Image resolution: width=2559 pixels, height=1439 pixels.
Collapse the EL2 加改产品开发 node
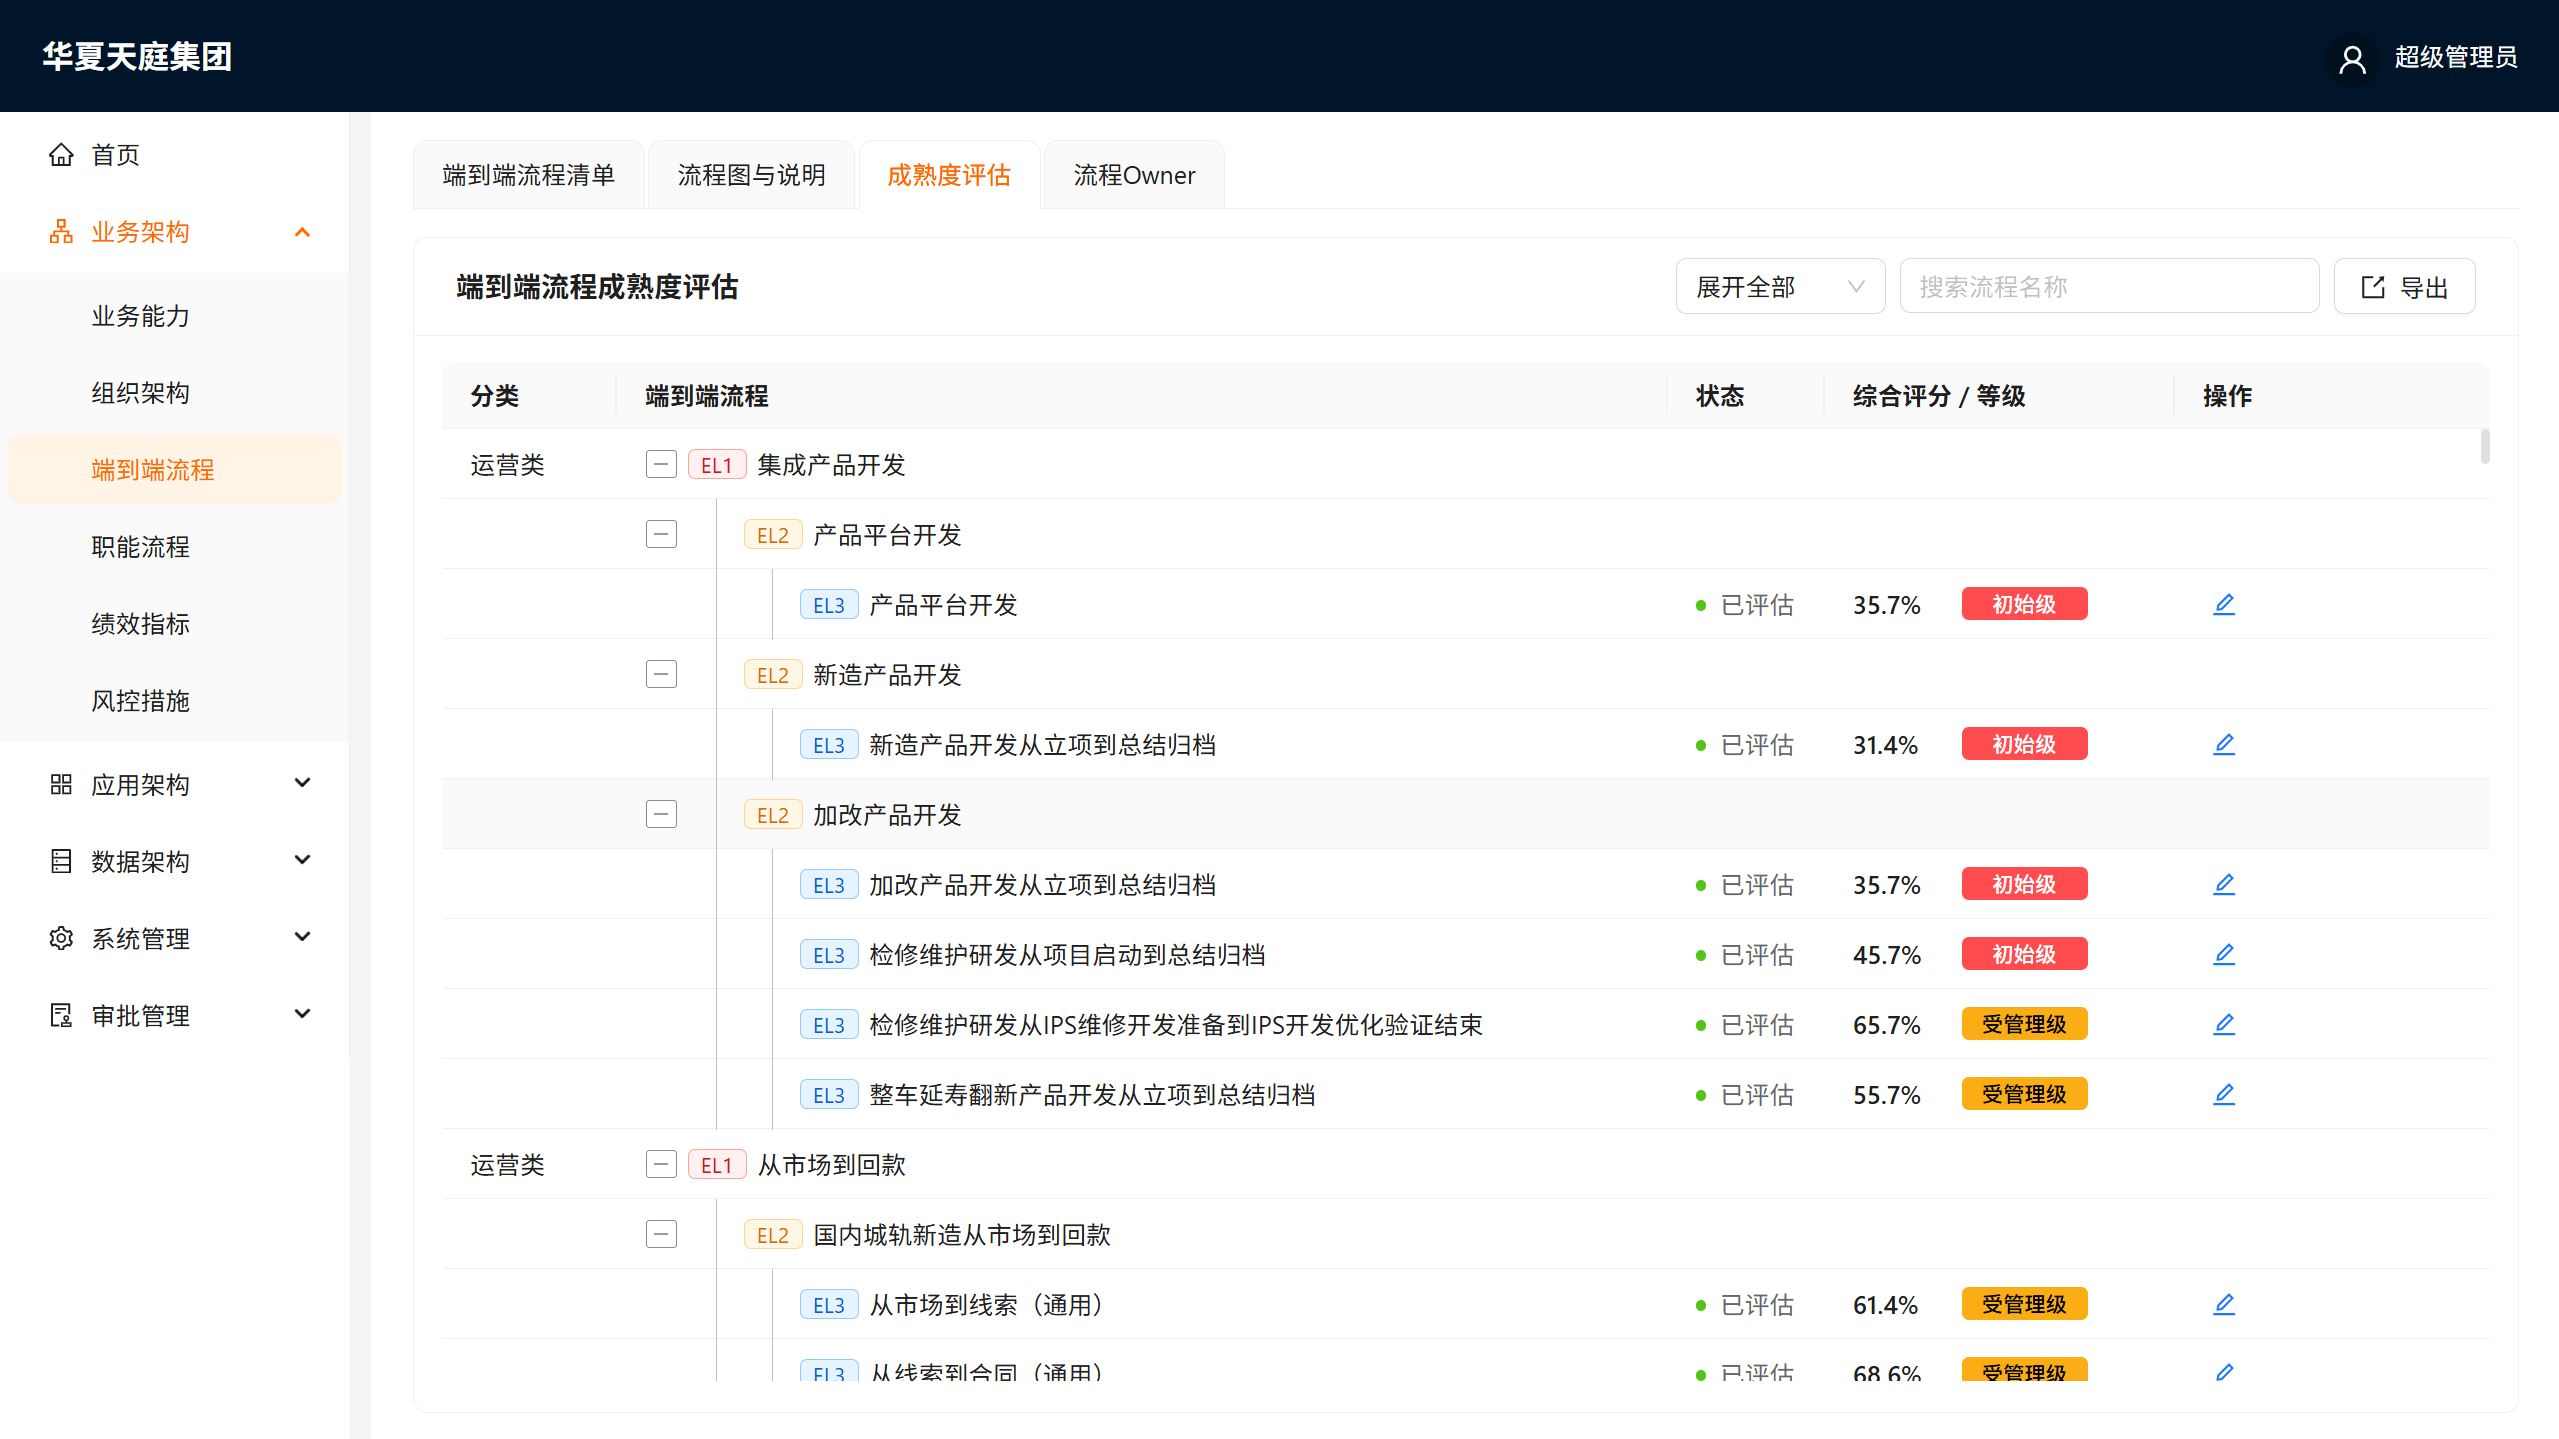pos(661,814)
